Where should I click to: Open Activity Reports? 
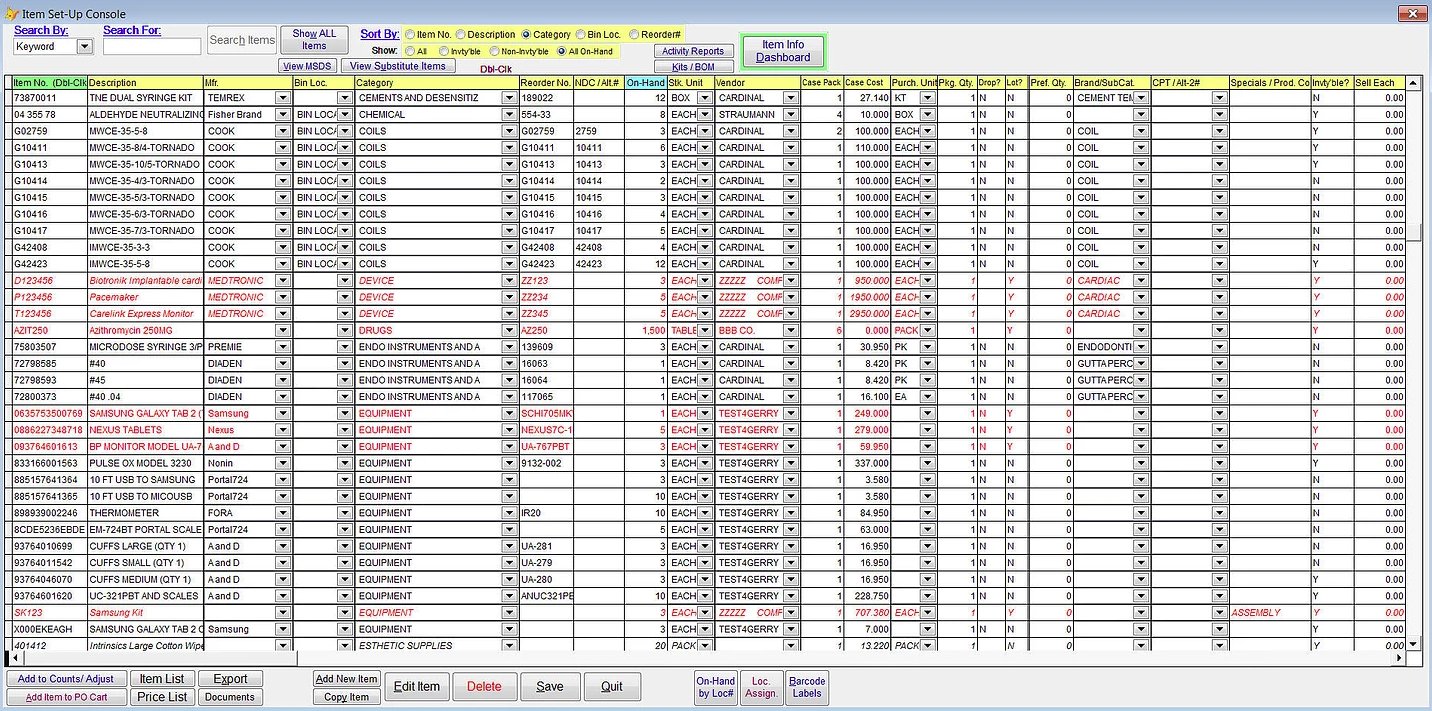693,51
